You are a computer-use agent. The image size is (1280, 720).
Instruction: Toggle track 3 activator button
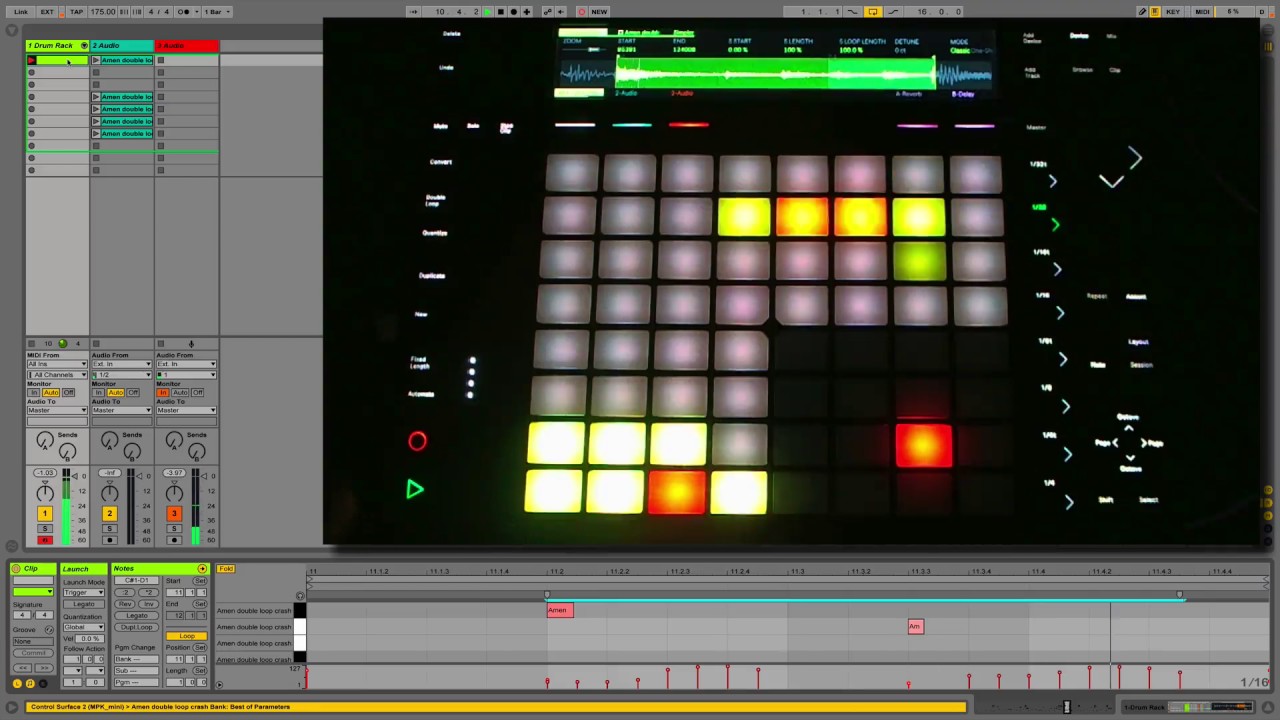coord(174,514)
